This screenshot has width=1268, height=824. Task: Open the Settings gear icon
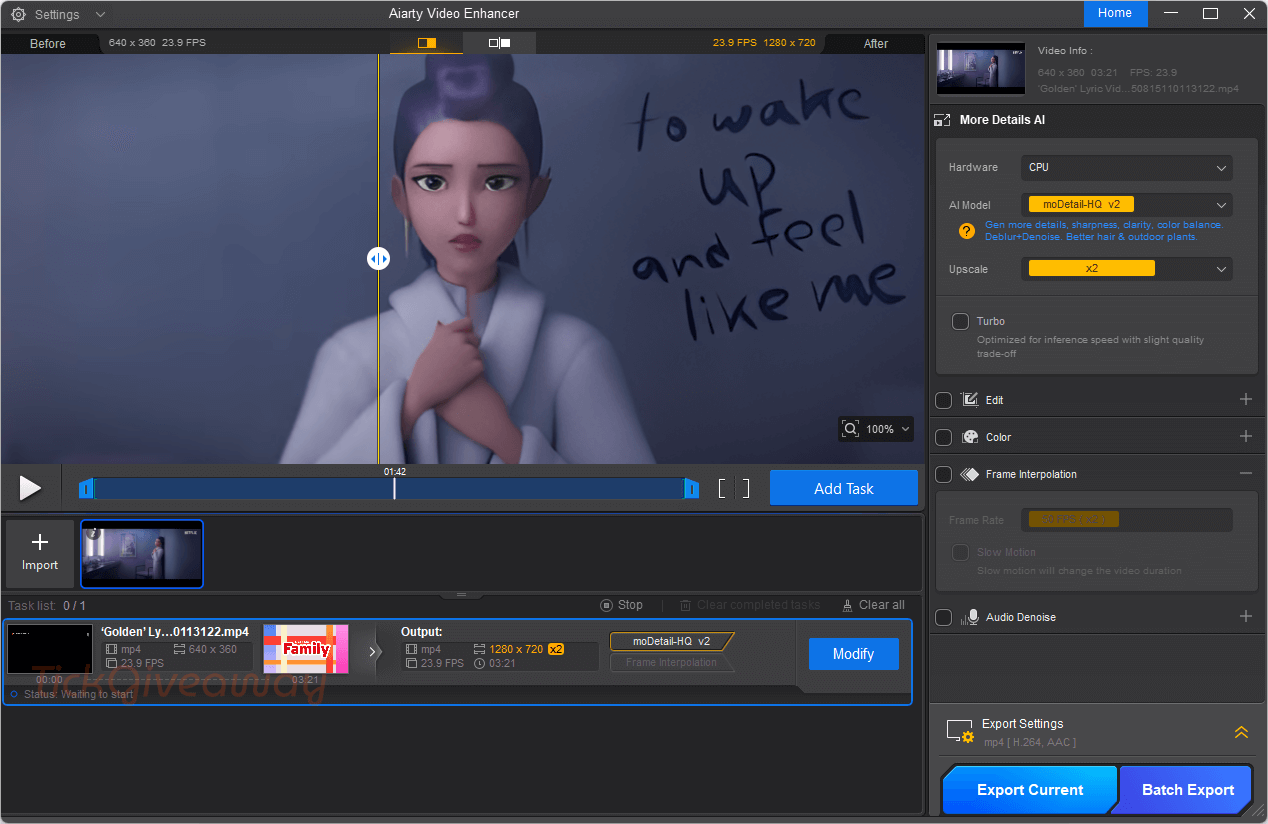[18, 14]
